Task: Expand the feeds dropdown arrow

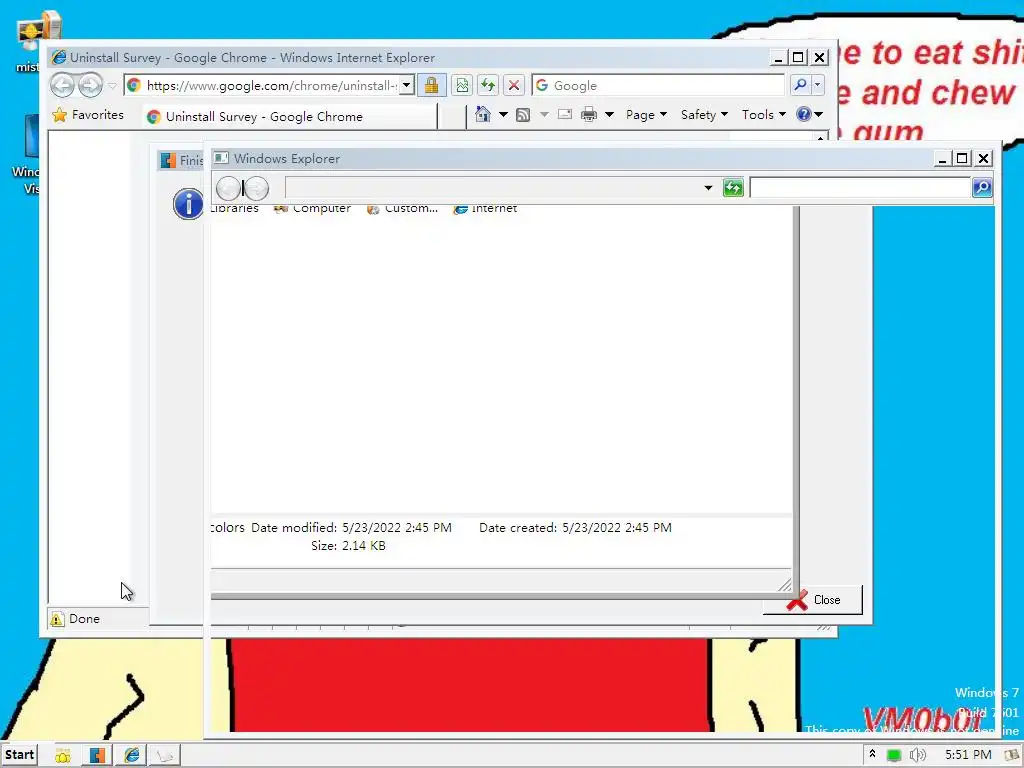Action: pos(544,114)
